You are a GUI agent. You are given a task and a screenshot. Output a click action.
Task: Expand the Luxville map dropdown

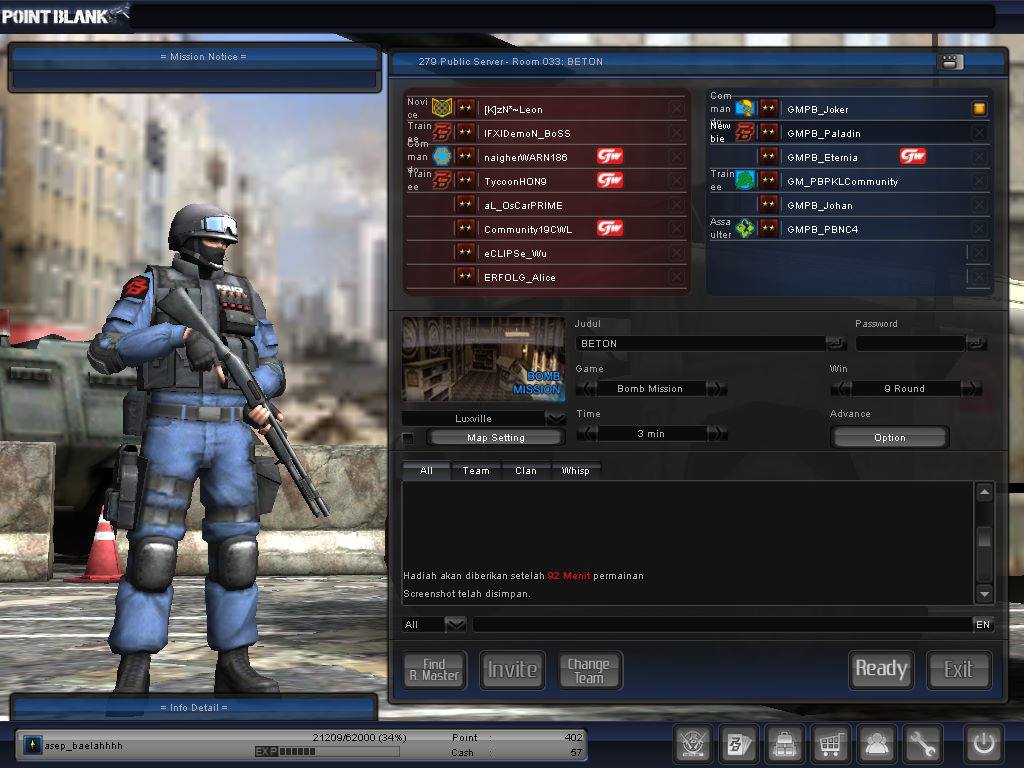(x=556, y=419)
